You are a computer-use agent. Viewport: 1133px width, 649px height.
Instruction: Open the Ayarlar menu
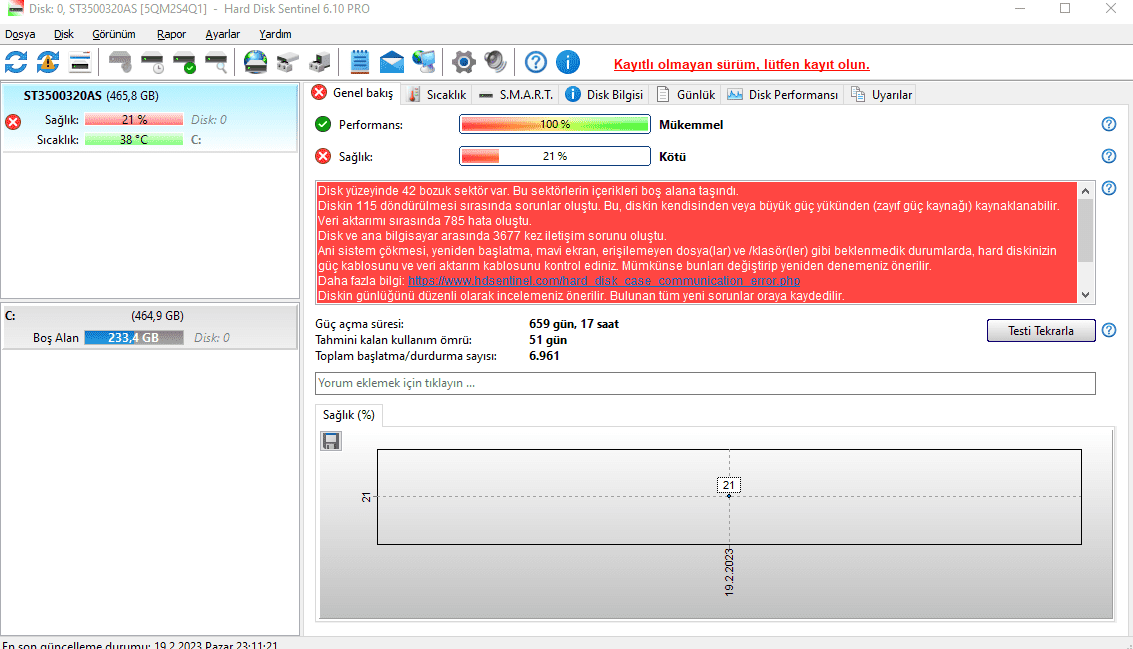pos(223,34)
